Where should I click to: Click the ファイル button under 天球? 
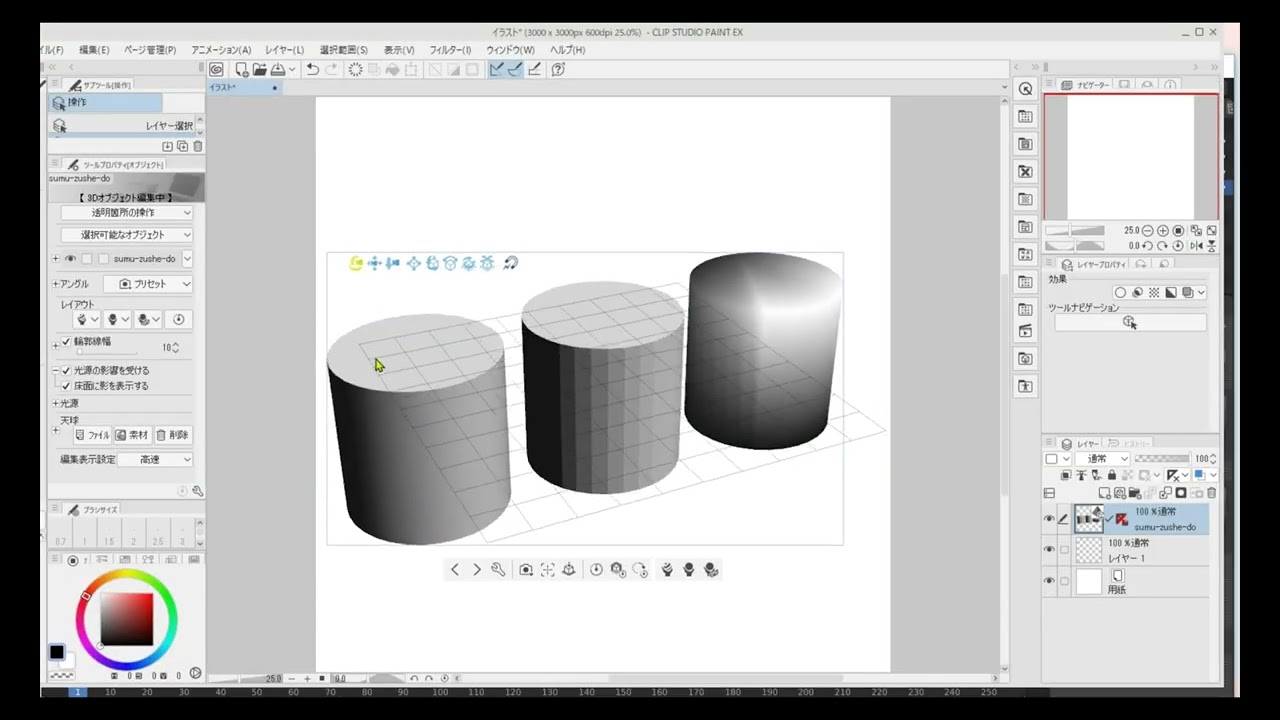point(92,435)
